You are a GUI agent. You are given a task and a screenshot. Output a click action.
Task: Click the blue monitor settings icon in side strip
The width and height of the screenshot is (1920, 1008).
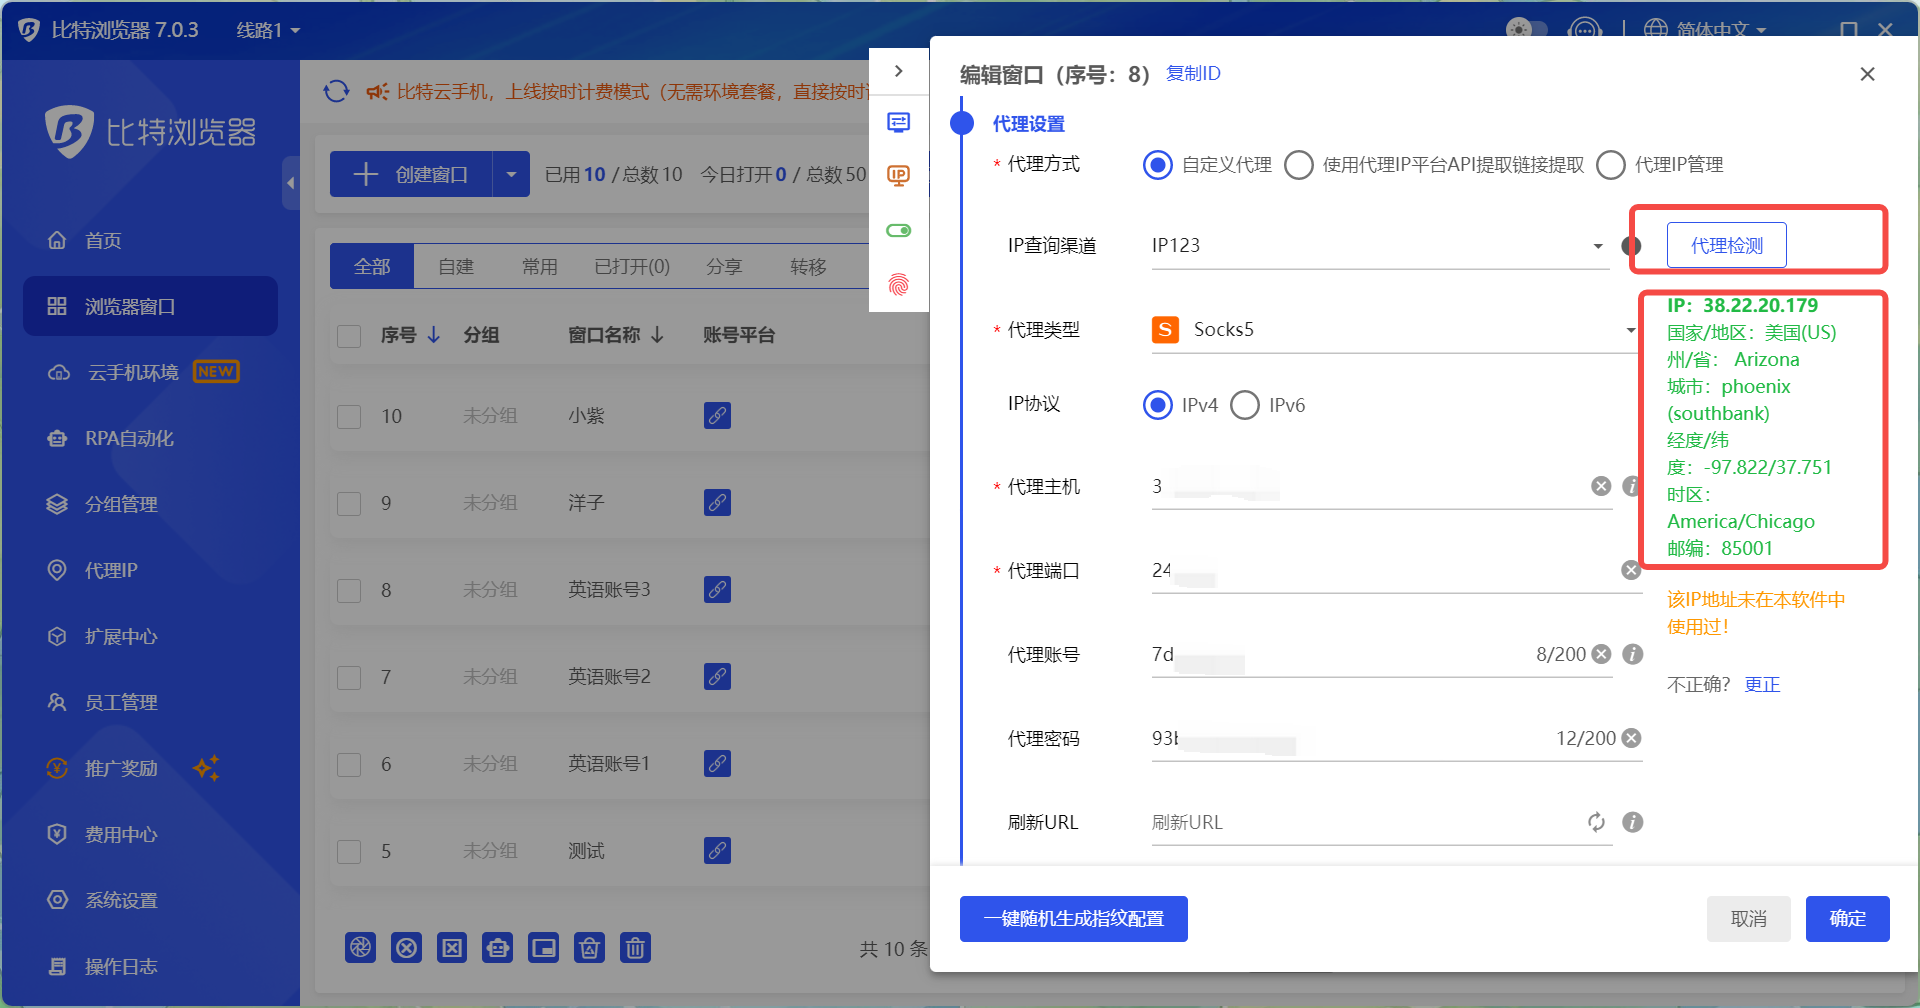point(899,121)
